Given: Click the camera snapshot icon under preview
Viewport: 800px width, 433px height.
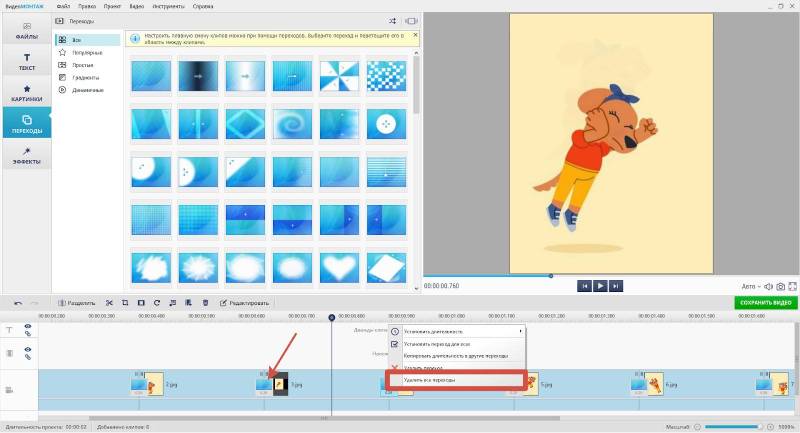Looking at the screenshot, I should (781, 287).
